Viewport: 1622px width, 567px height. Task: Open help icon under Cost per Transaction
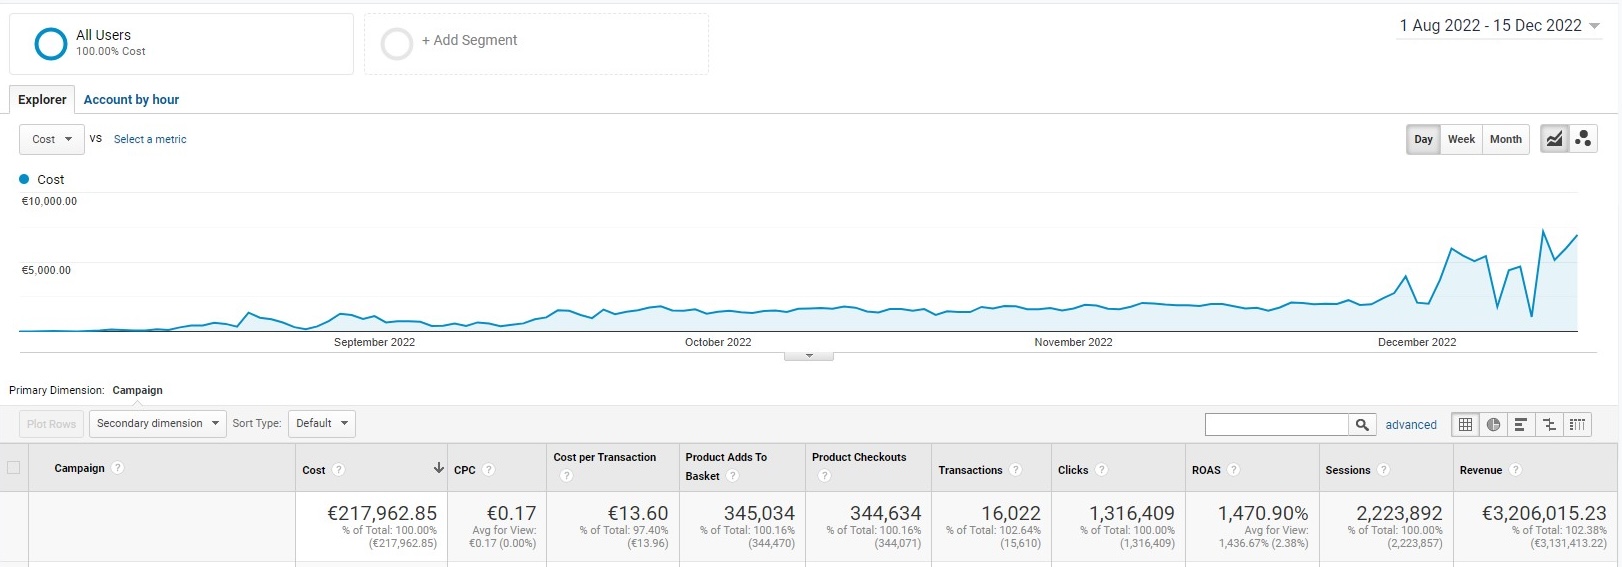click(567, 476)
